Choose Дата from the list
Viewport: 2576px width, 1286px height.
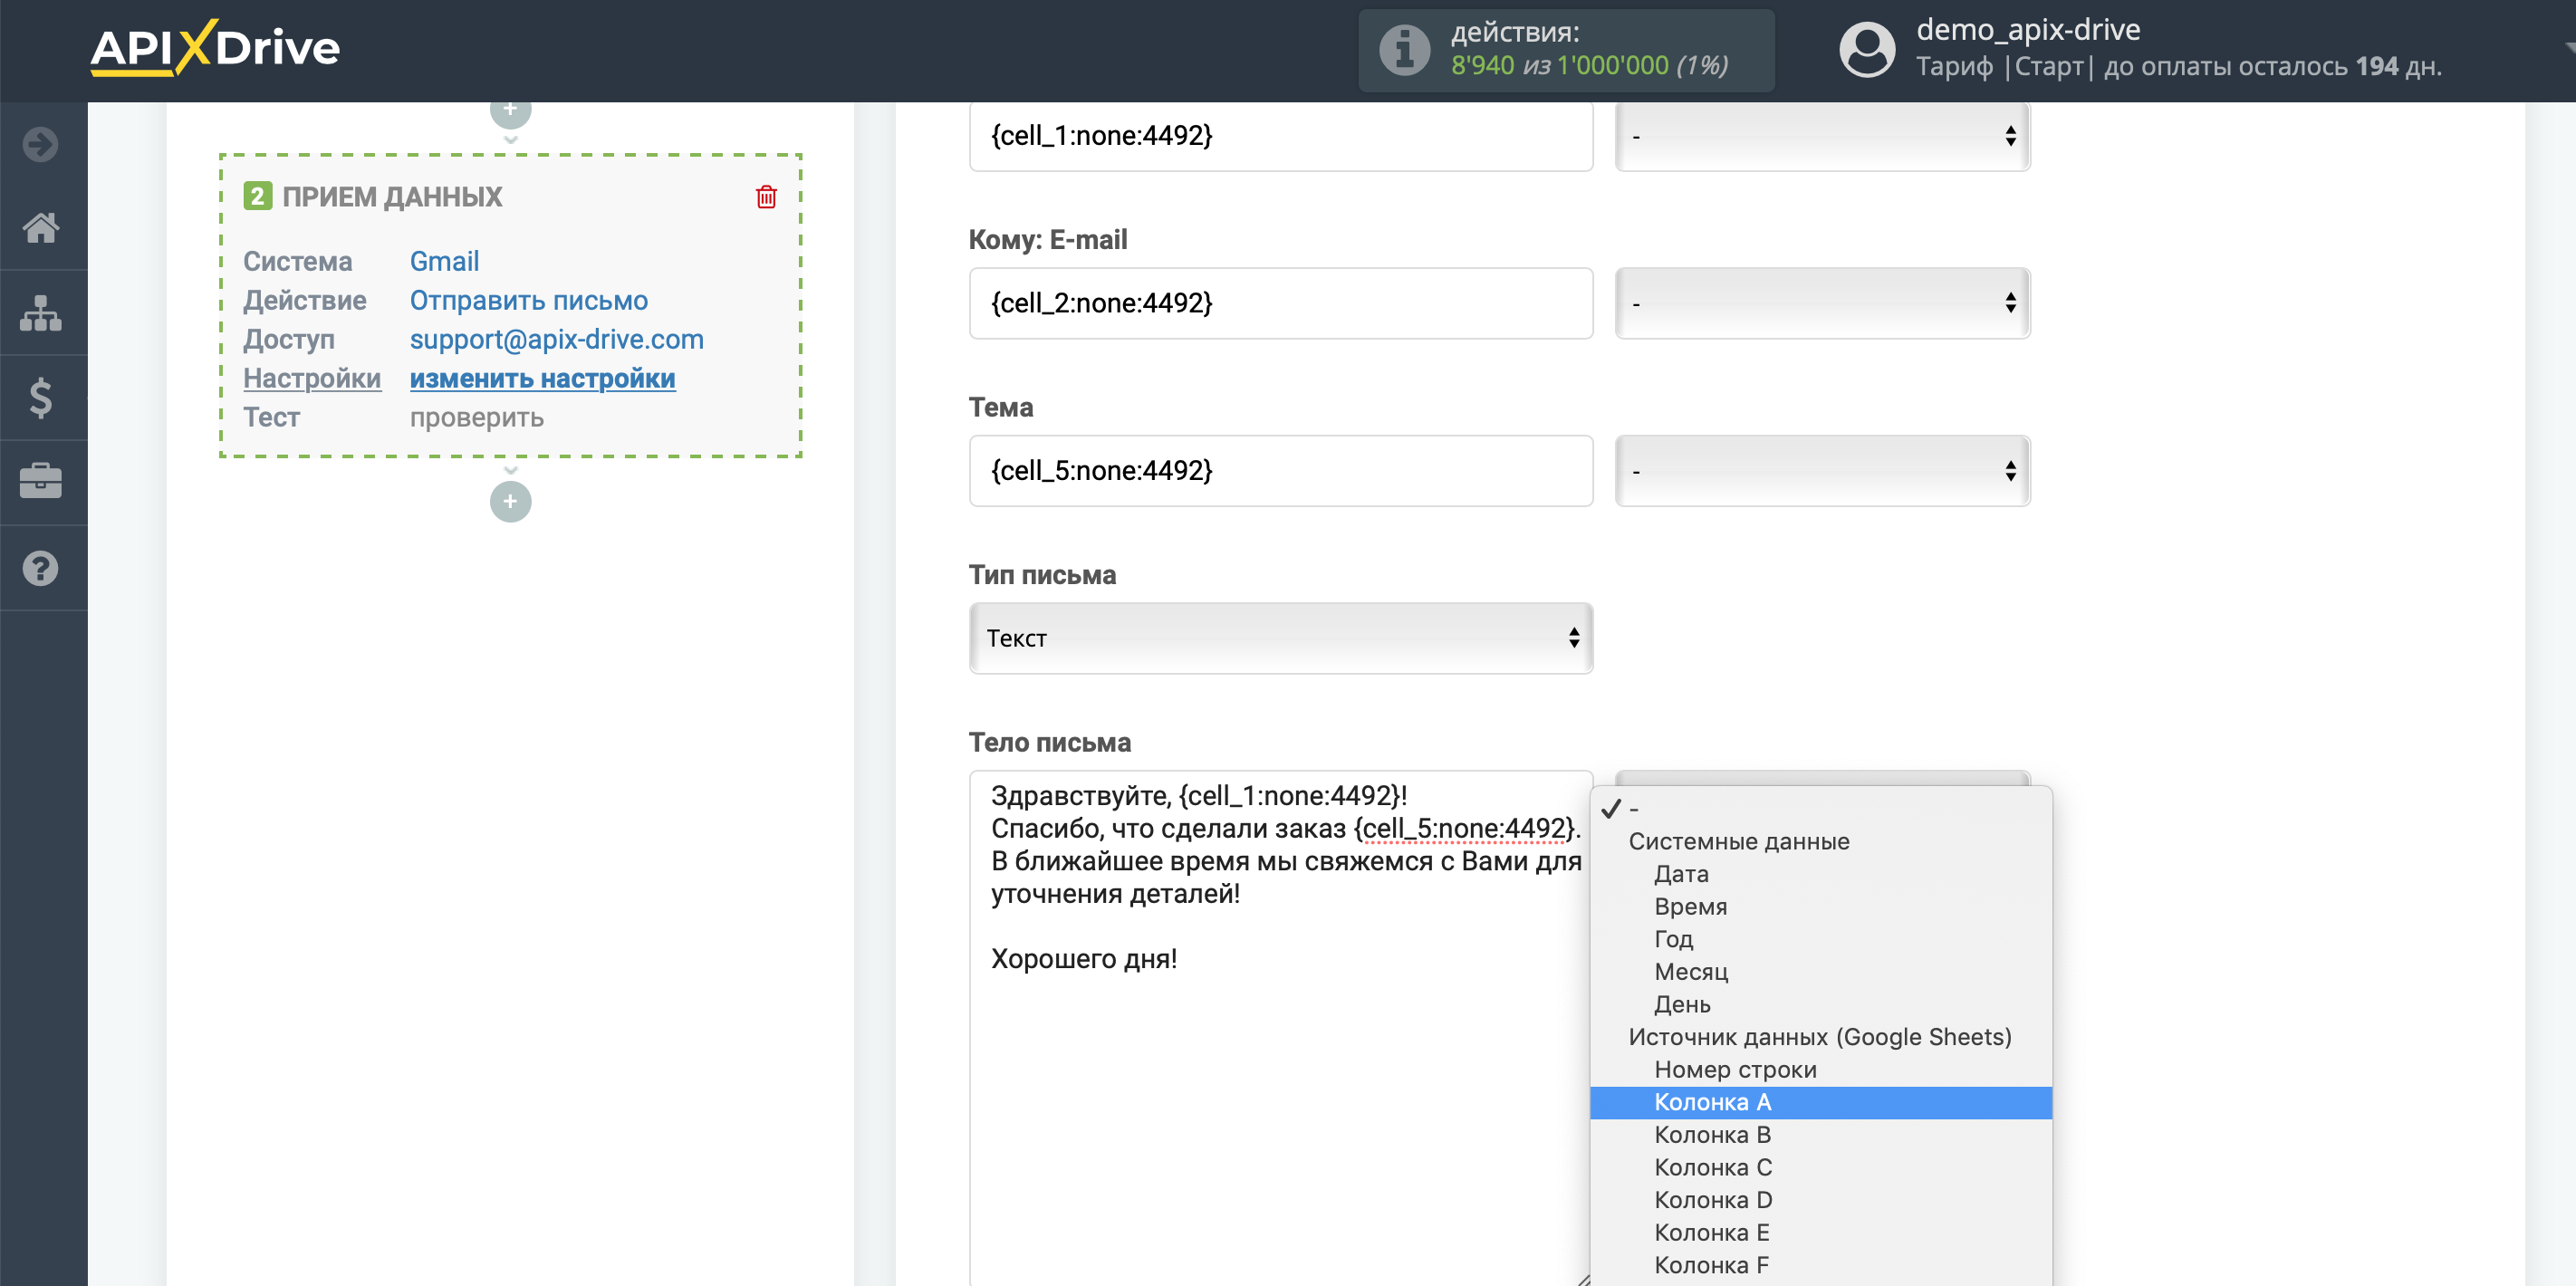[1820, 874]
